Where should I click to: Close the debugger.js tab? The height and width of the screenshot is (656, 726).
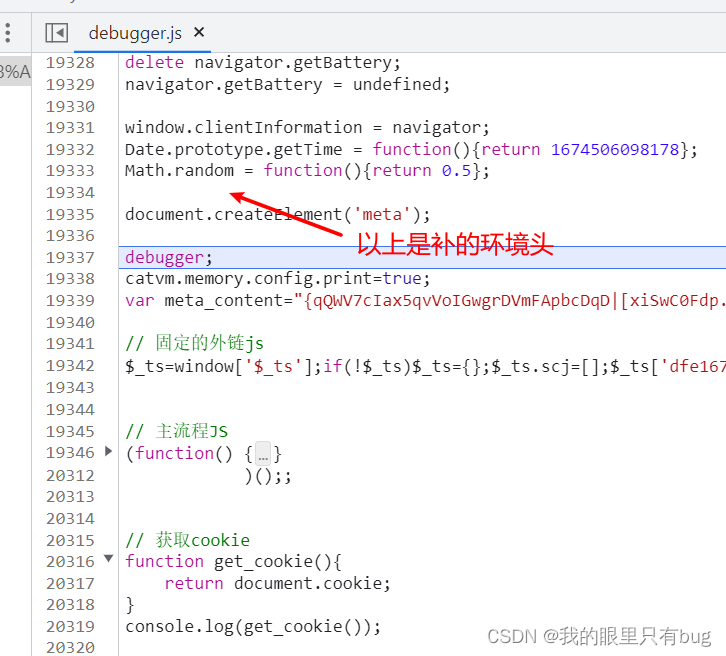click(199, 32)
